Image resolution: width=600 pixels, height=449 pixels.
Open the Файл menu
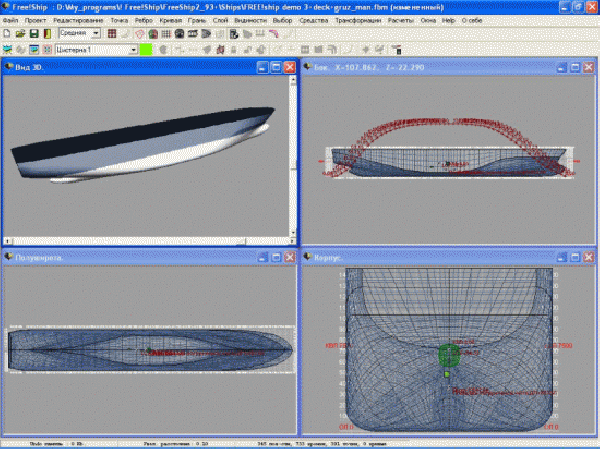[10, 20]
